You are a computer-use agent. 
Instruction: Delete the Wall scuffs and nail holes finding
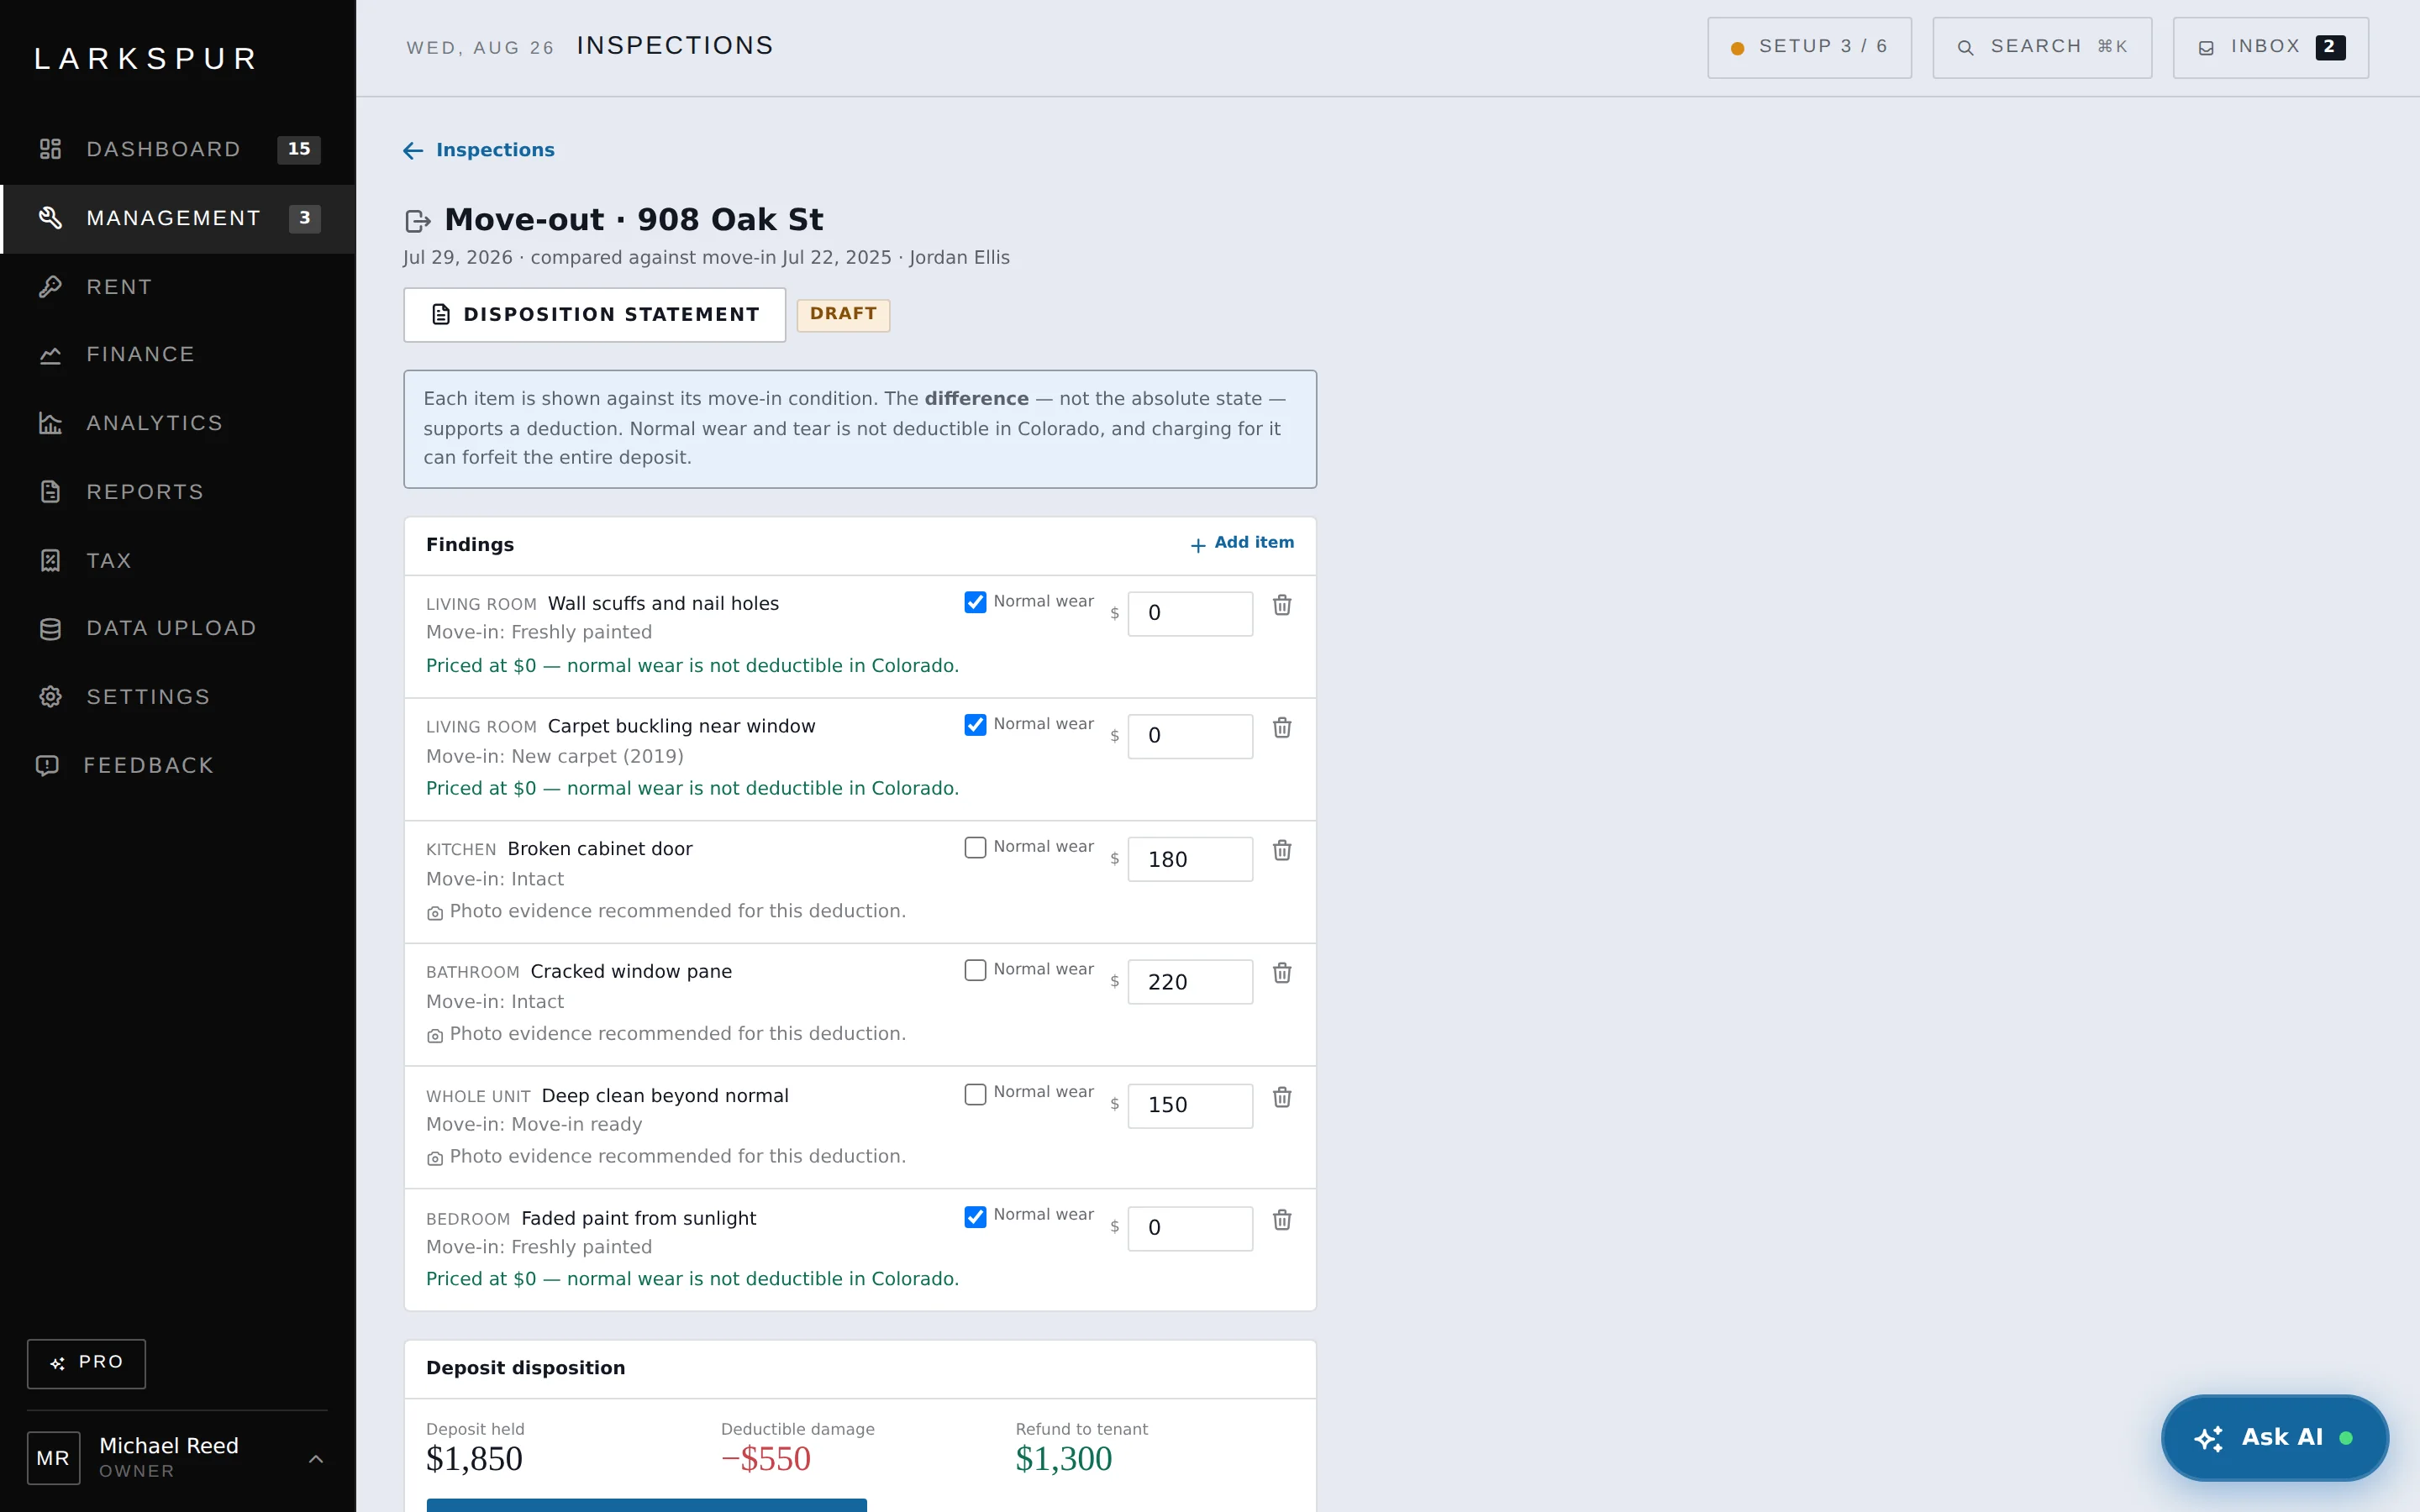[x=1282, y=605]
